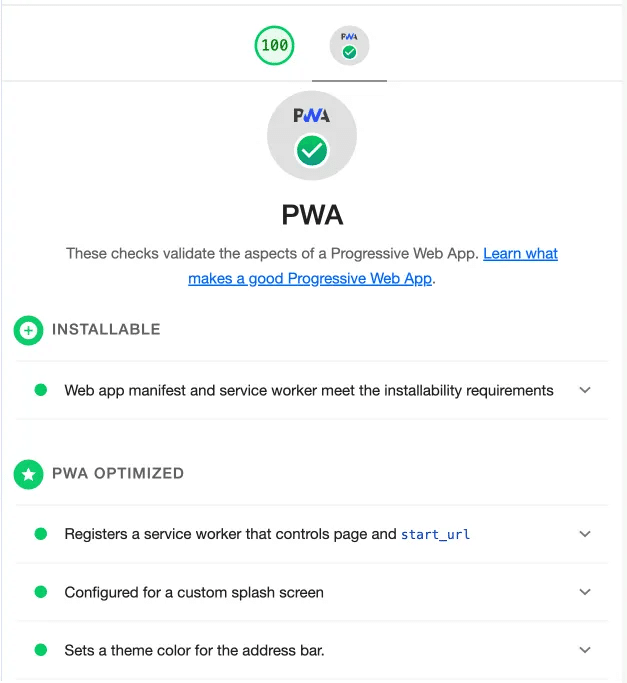Click the Installable plus circle icon
This screenshot has height=683, width=627.
(x=28, y=330)
